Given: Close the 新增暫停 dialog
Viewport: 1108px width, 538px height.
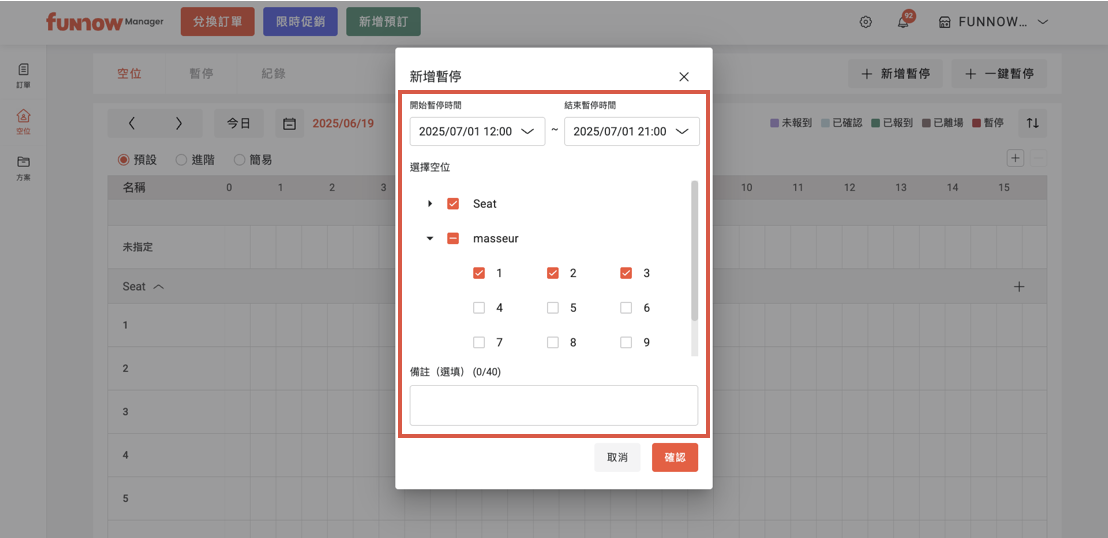Looking at the screenshot, I should tap(684, 76).
